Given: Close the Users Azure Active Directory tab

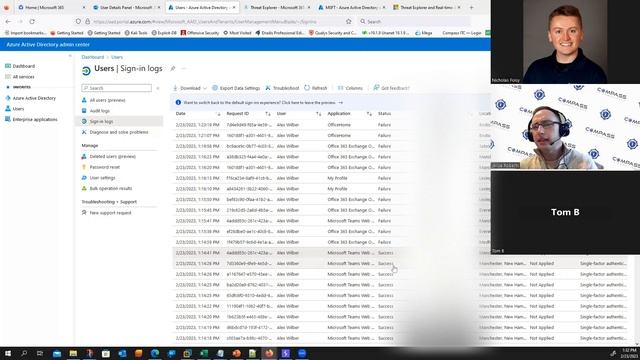Looking at the screenshot, I should coord(234,7).
